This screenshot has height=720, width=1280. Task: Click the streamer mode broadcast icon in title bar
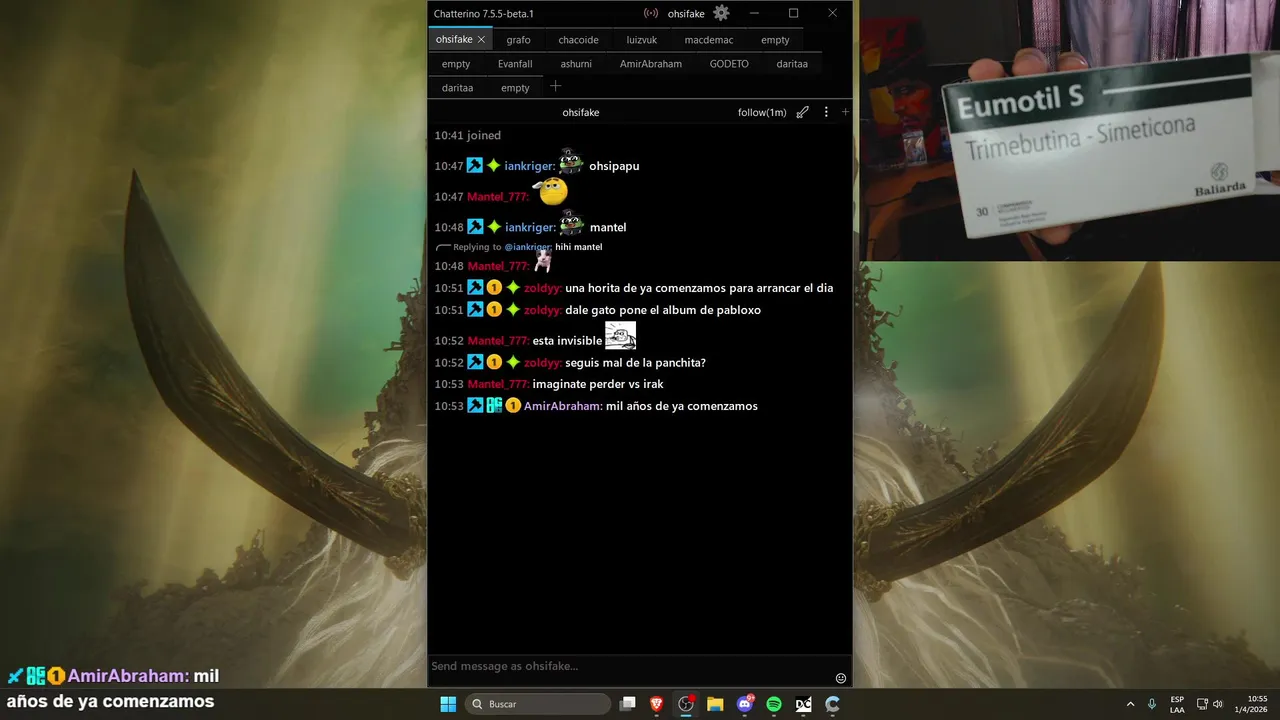point(651,13)
